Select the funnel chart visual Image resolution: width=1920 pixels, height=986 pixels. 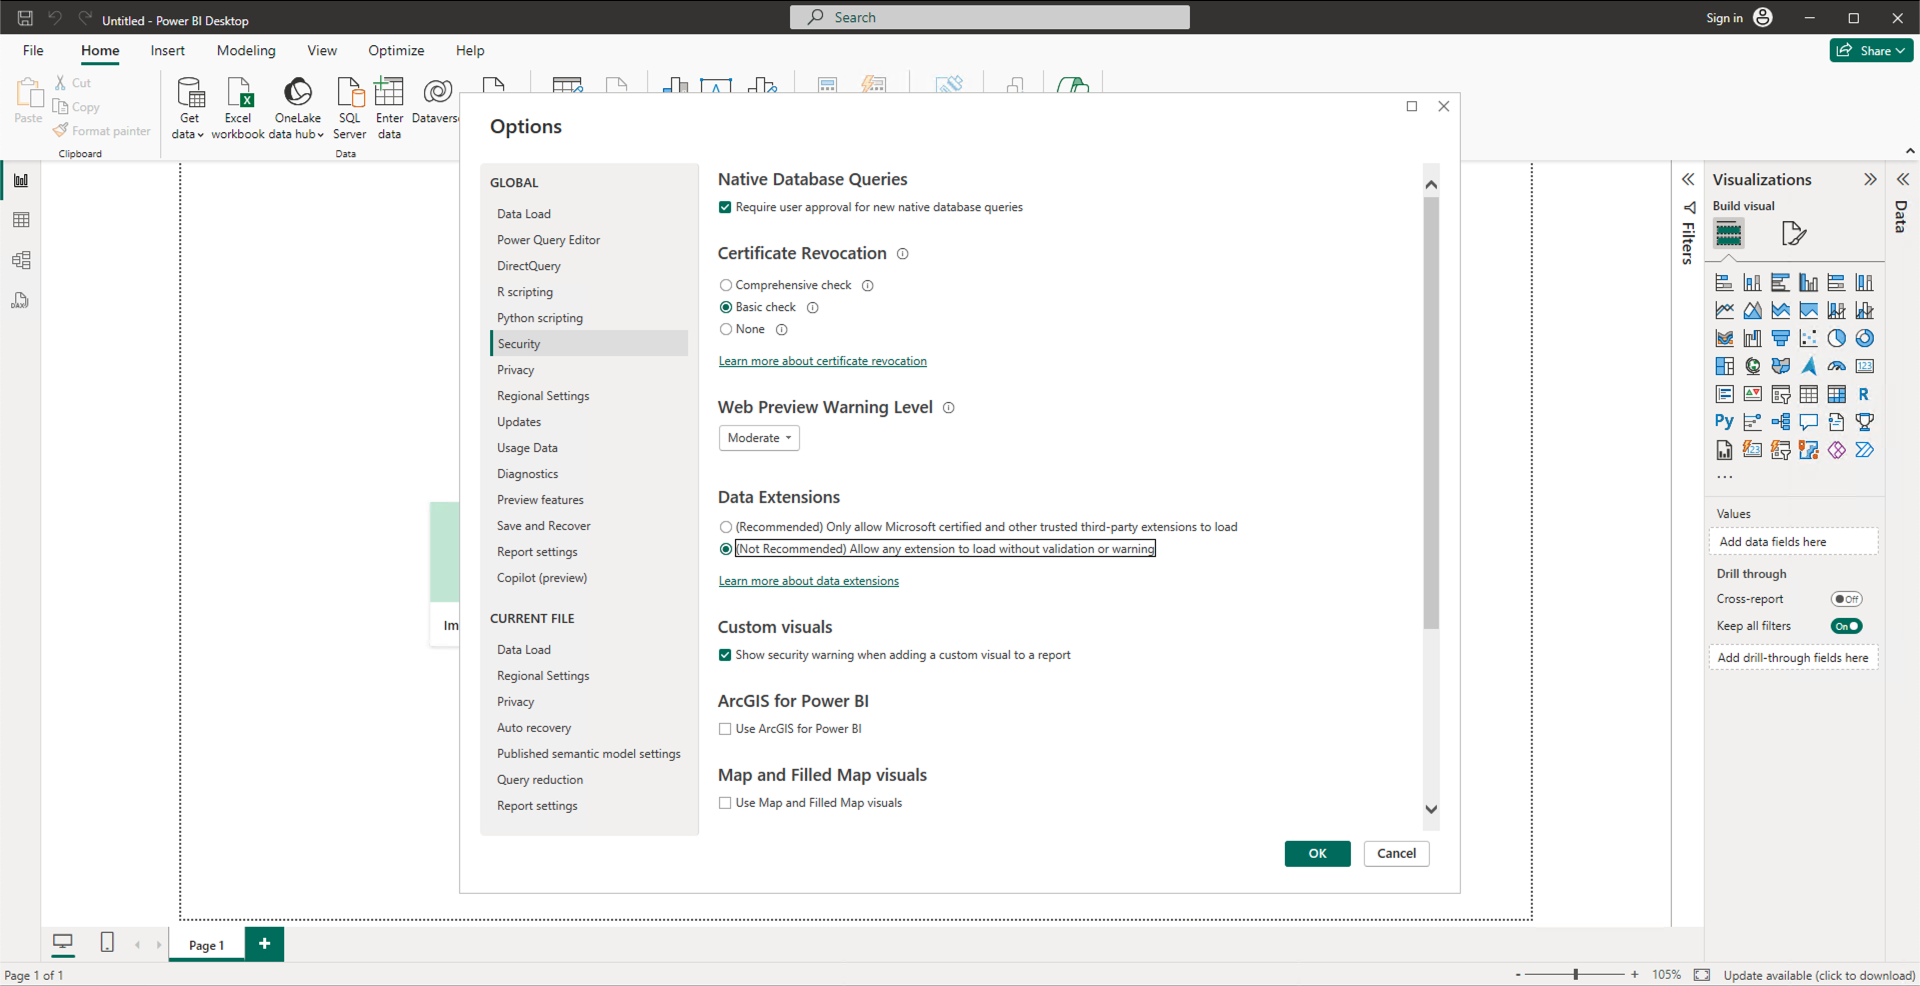1780,339
